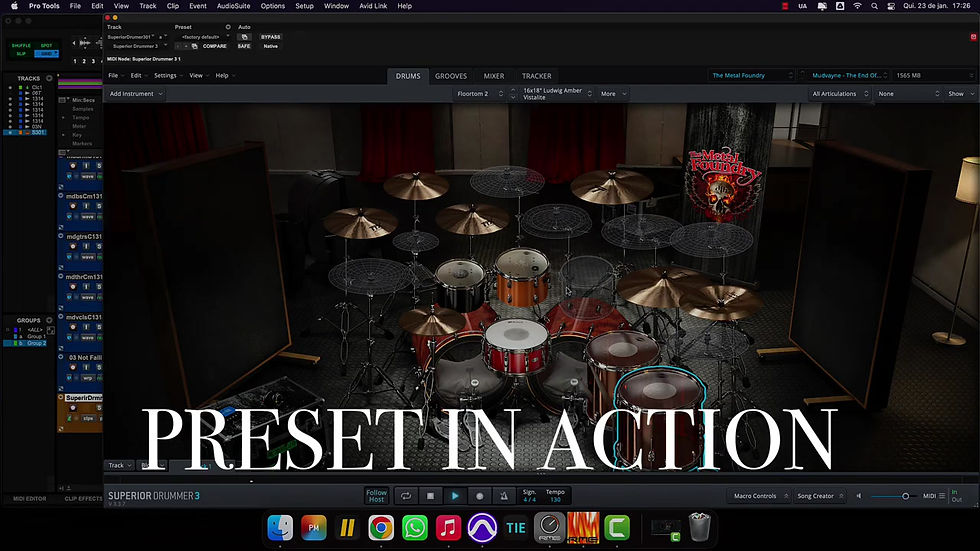
Task: Open the CLIP EFFECTS tab
Action: coord(82,499)
